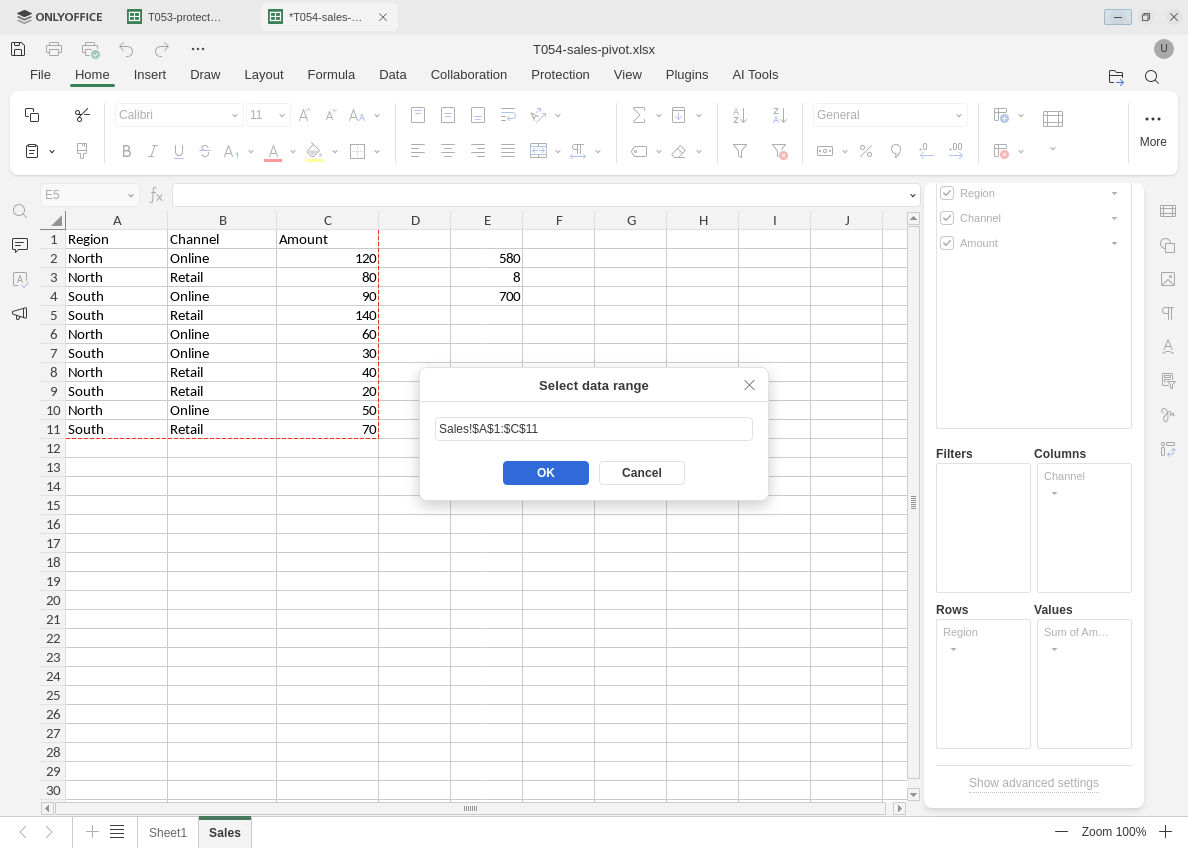The image size is (1188, 848).
Task: Click OK in Select data range dialog
Action: coord(546,473)
